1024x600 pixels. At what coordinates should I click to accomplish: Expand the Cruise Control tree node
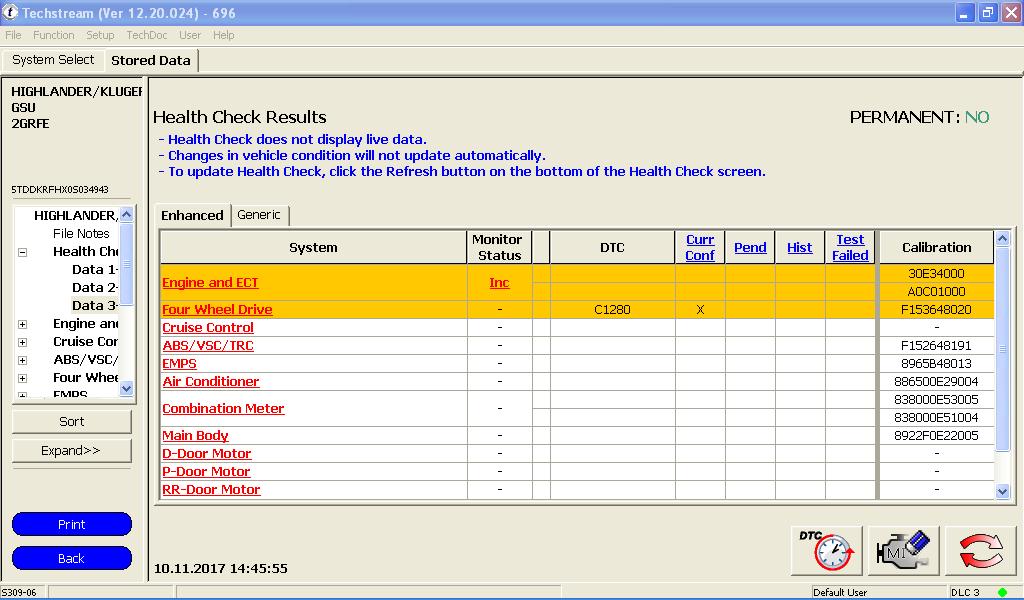click(x=22, y=342)
